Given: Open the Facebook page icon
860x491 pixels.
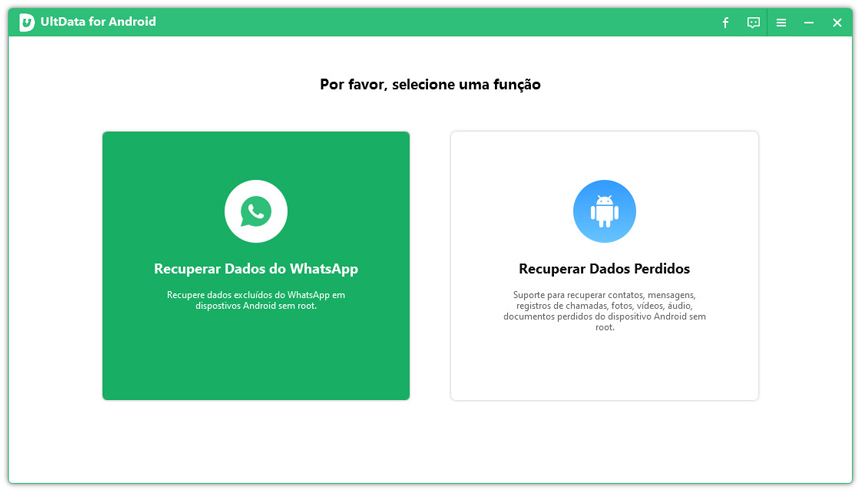Looking at the screenshot, I should click(x=725, y=22).
